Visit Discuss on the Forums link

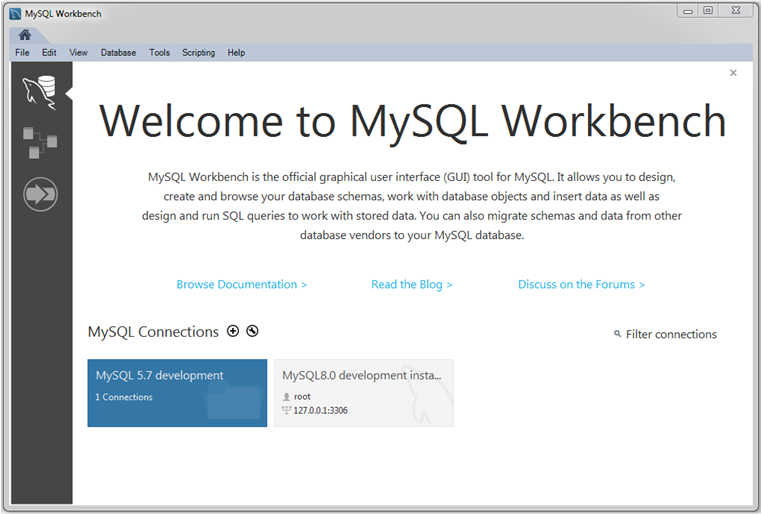click(581, 285)
